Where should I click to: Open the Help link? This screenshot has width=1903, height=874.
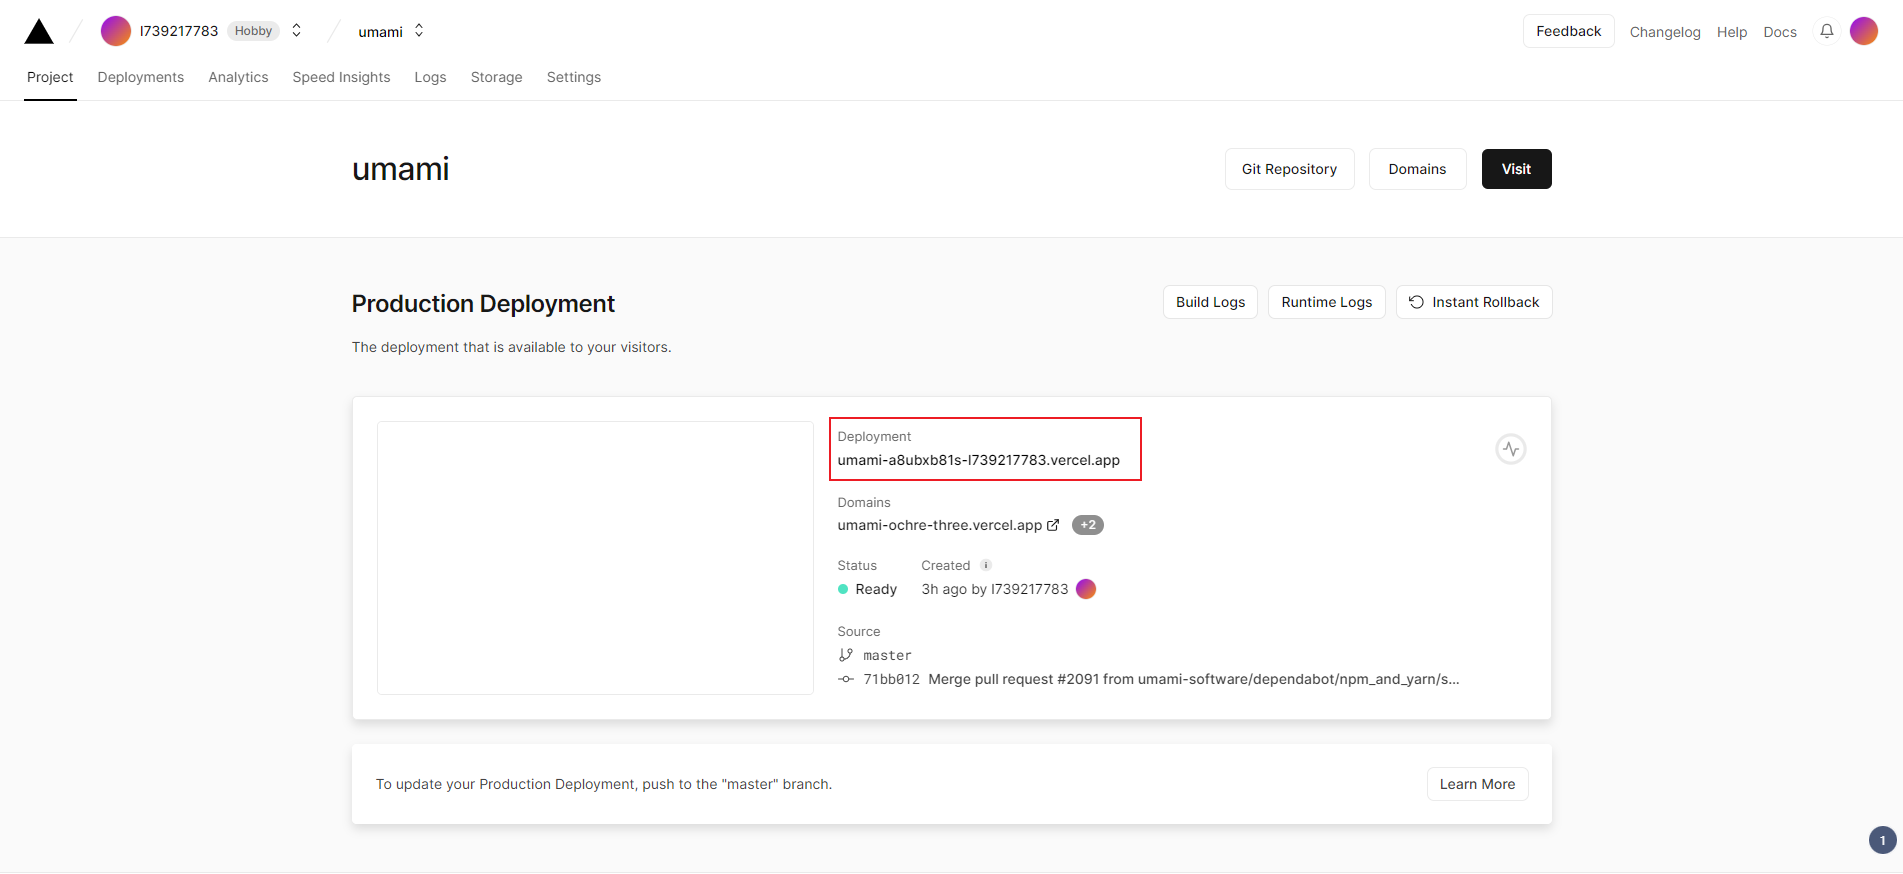point(1732,32)
